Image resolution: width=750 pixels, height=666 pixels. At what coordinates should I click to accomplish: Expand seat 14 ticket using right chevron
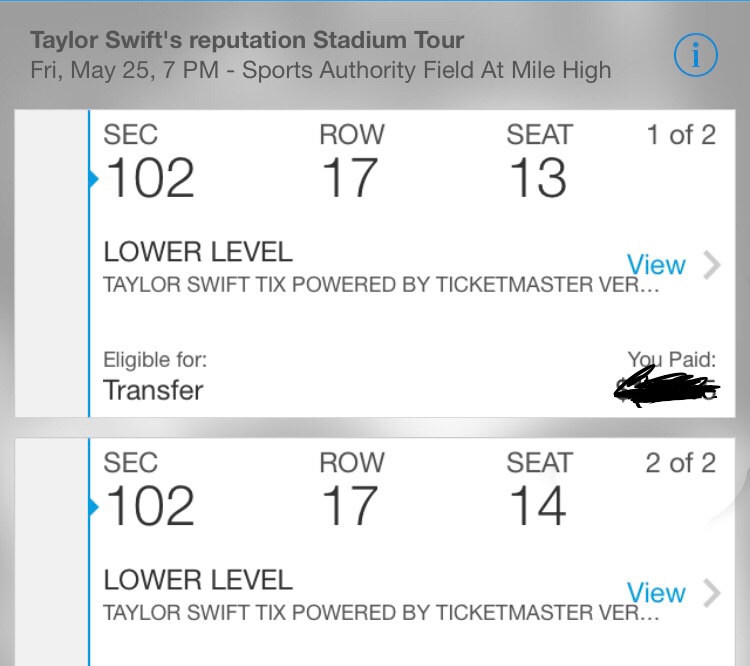[712, 593]
